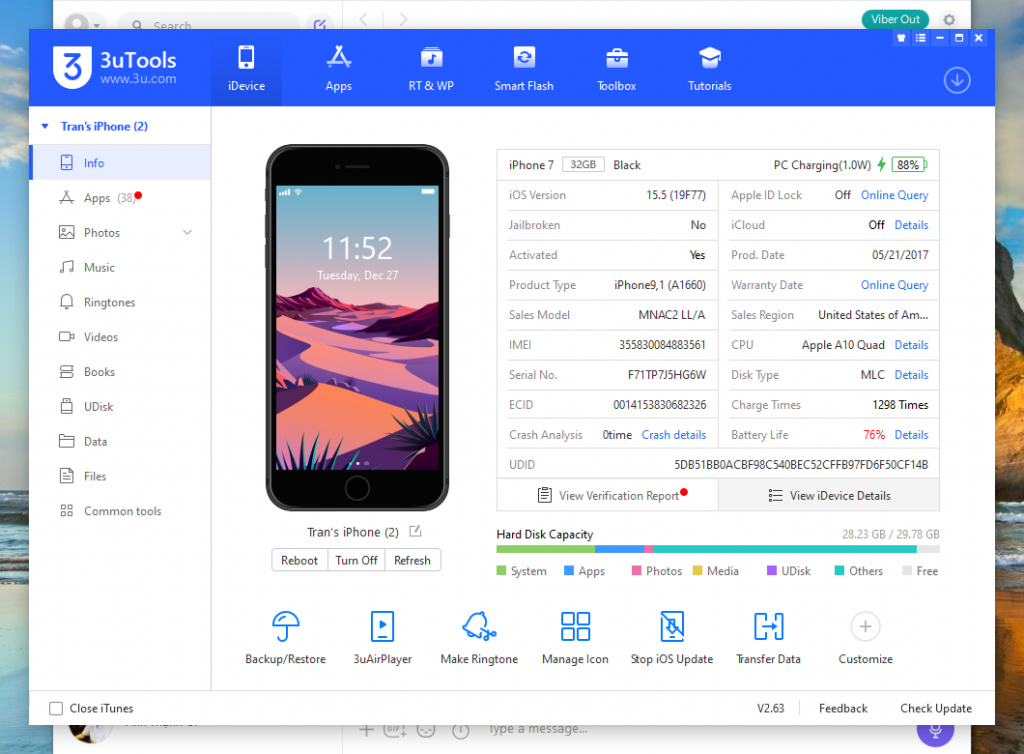Open Smart Flash tab
This screenshot has width=1024, height=754.
point(524,68)
